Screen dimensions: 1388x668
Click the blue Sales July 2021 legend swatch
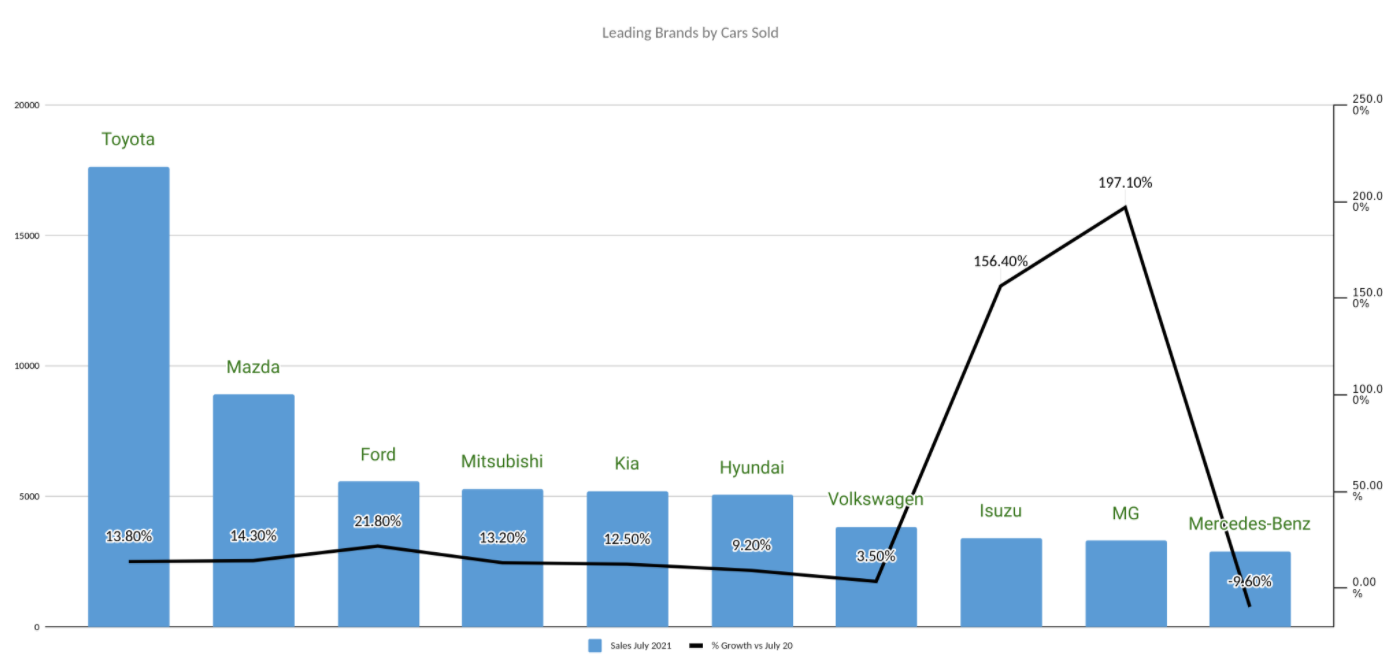[595, 645]
